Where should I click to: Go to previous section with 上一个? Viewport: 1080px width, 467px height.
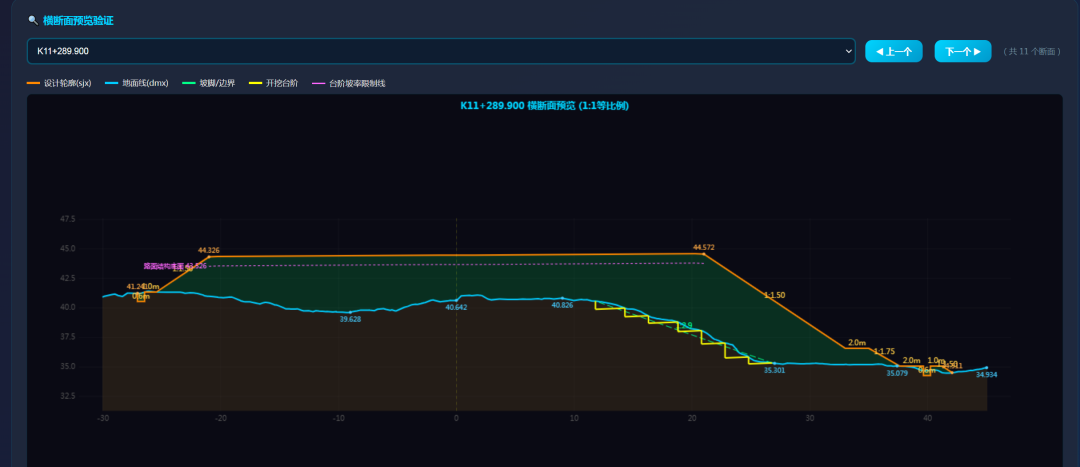coord(893,51)
